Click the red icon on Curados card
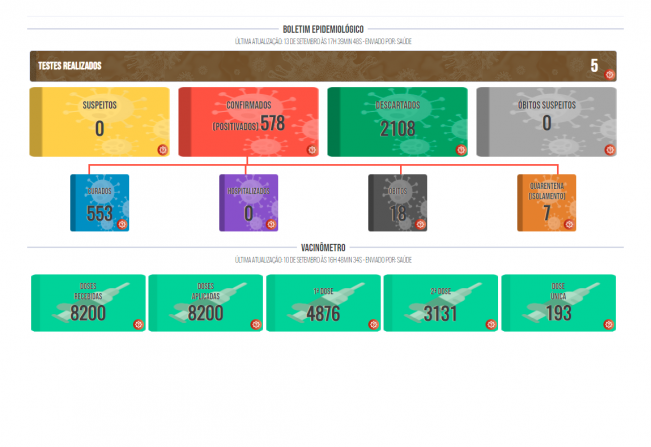Screen dimensions: 651x447 [122, 224]
